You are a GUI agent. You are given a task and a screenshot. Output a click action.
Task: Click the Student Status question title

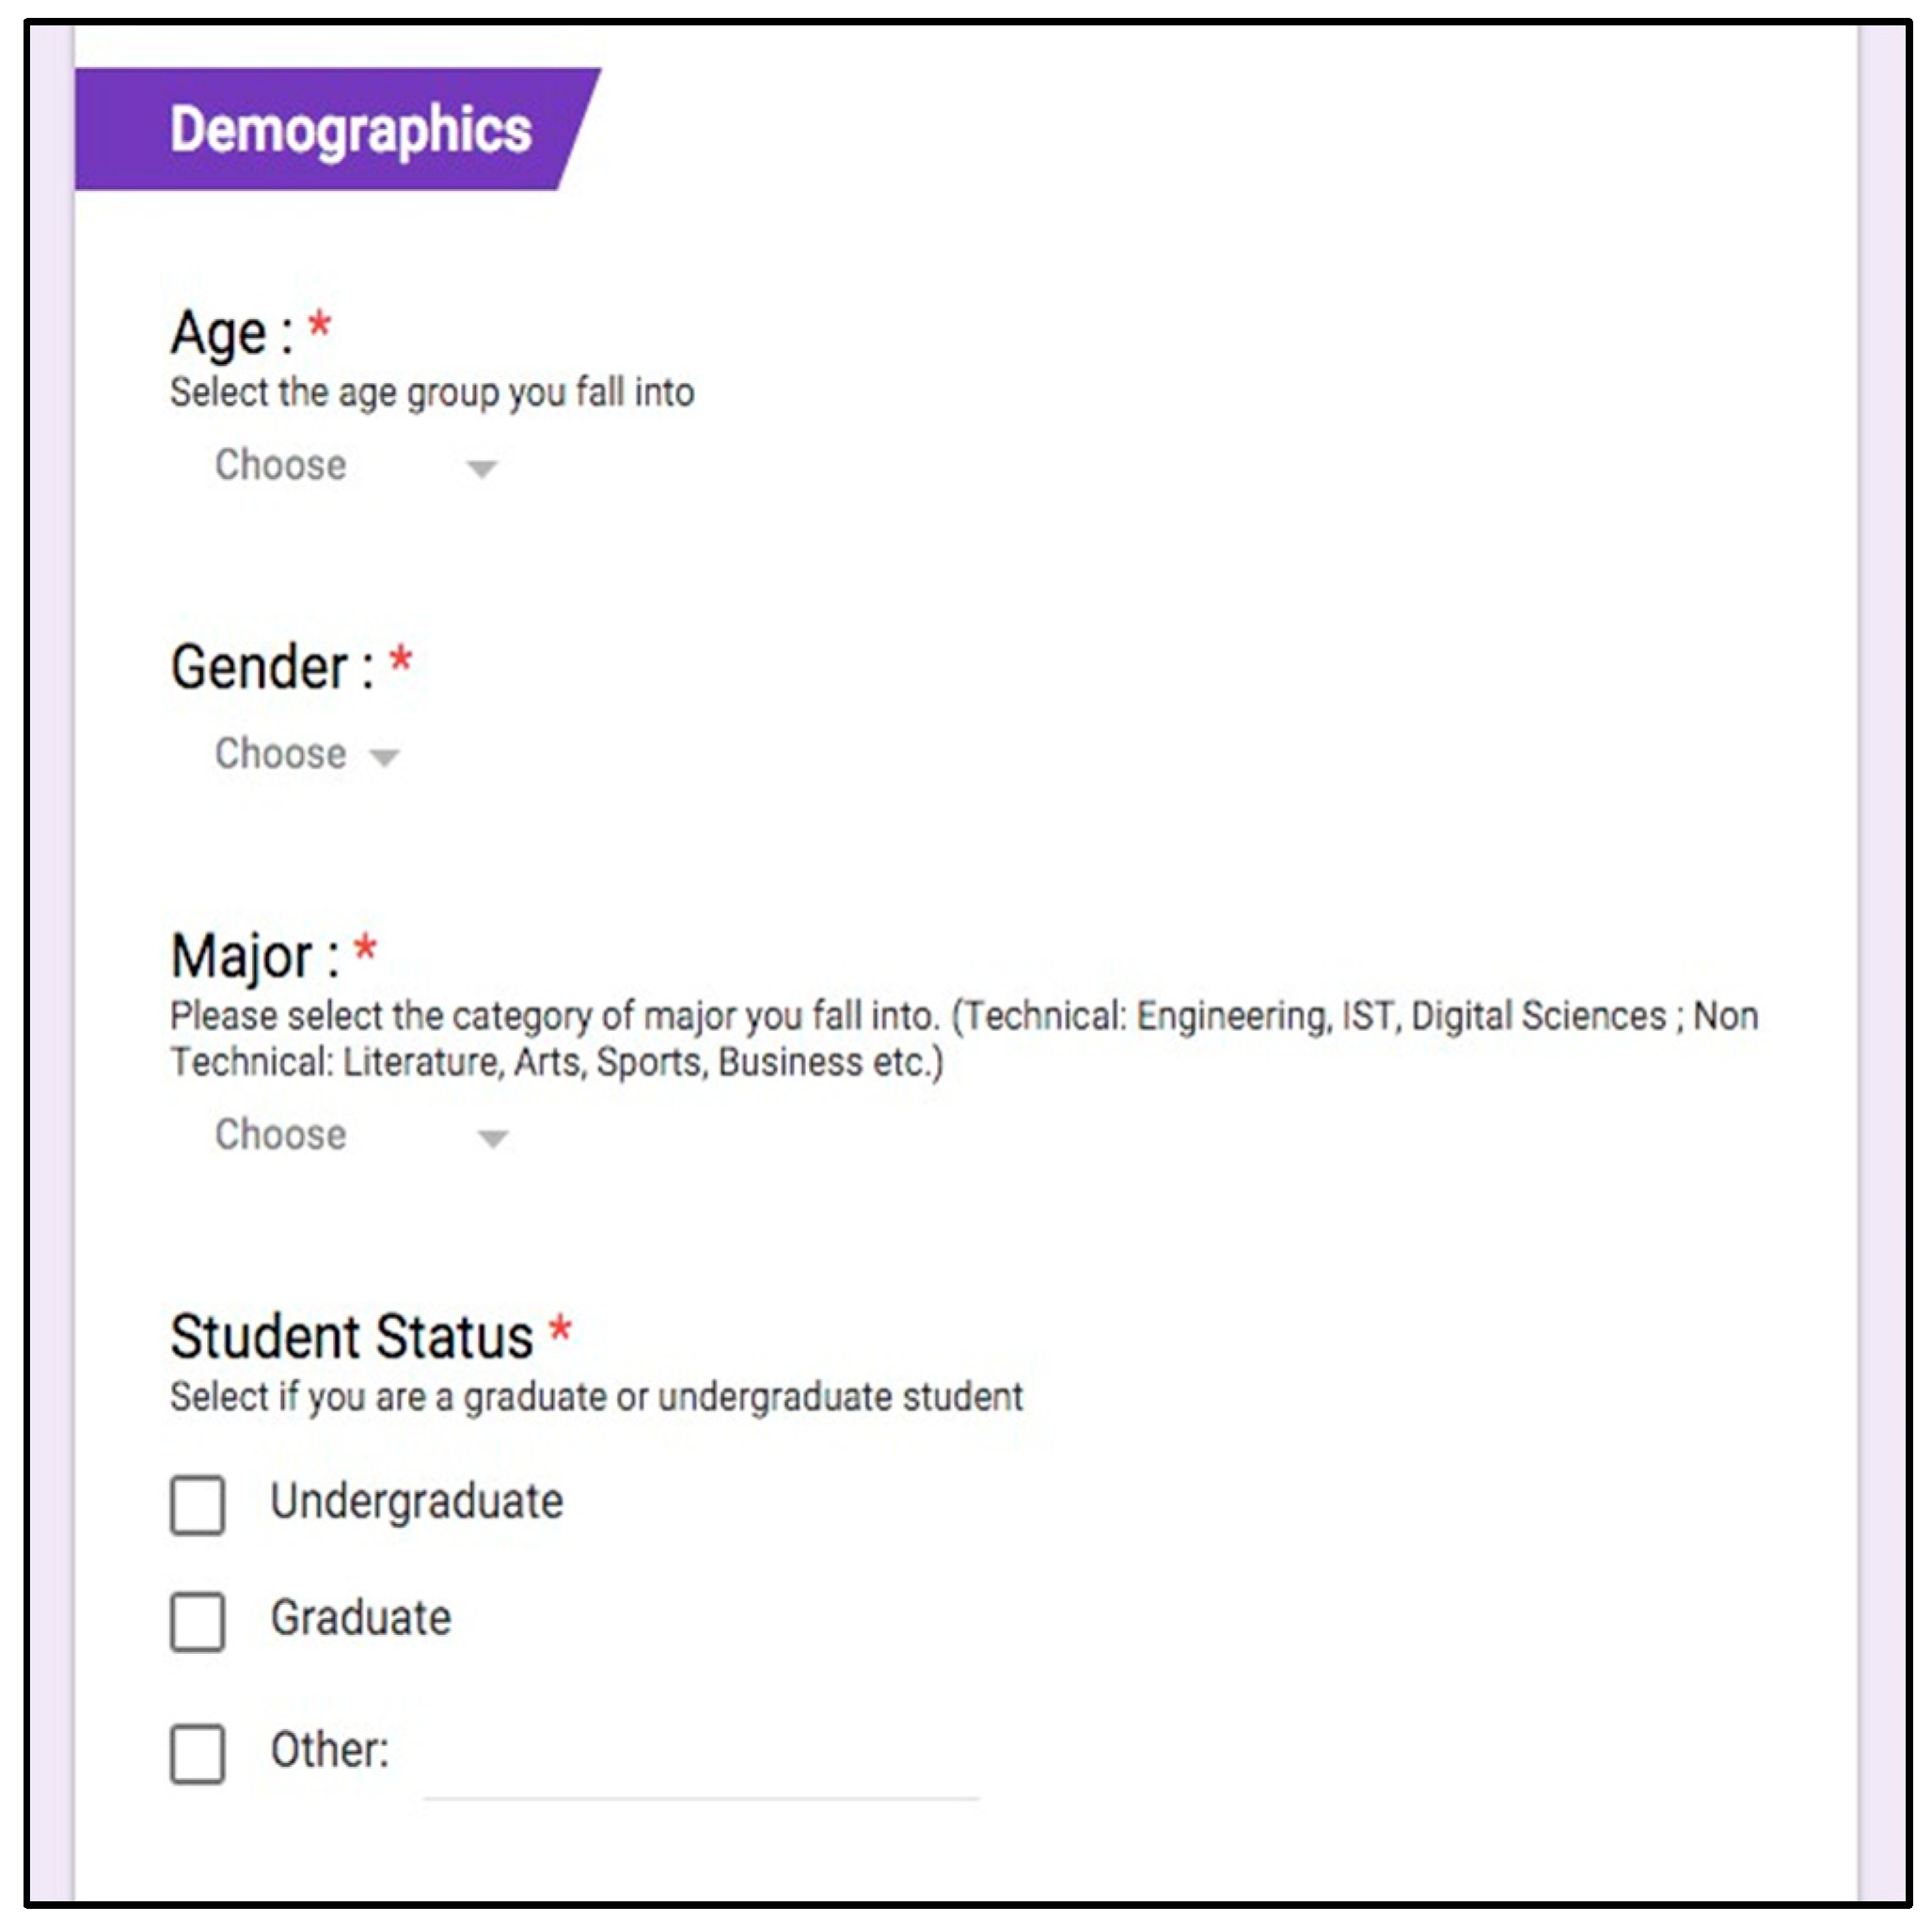(351, 1337)
